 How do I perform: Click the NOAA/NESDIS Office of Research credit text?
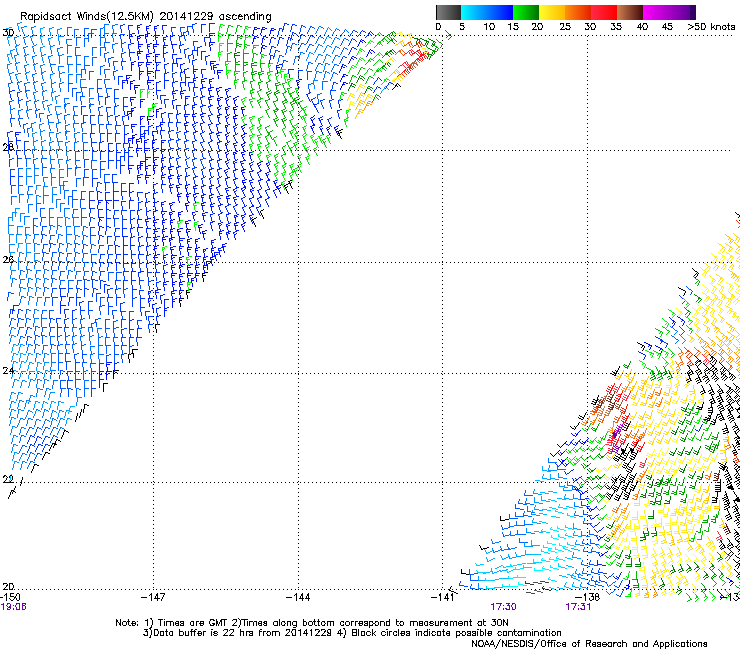pos(589,643)
